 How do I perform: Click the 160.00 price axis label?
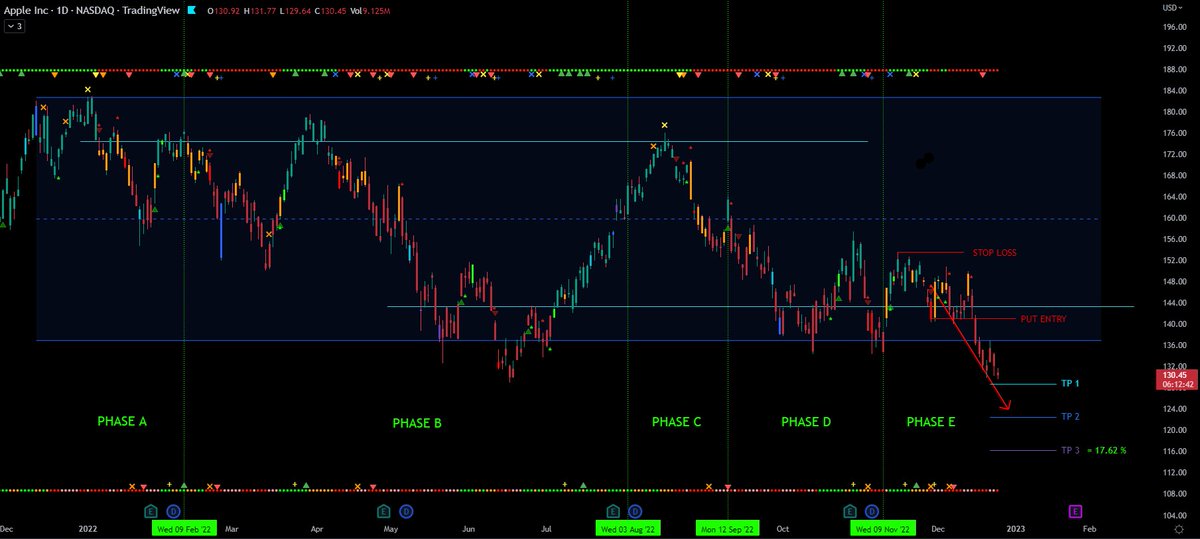pos(1173,218)
